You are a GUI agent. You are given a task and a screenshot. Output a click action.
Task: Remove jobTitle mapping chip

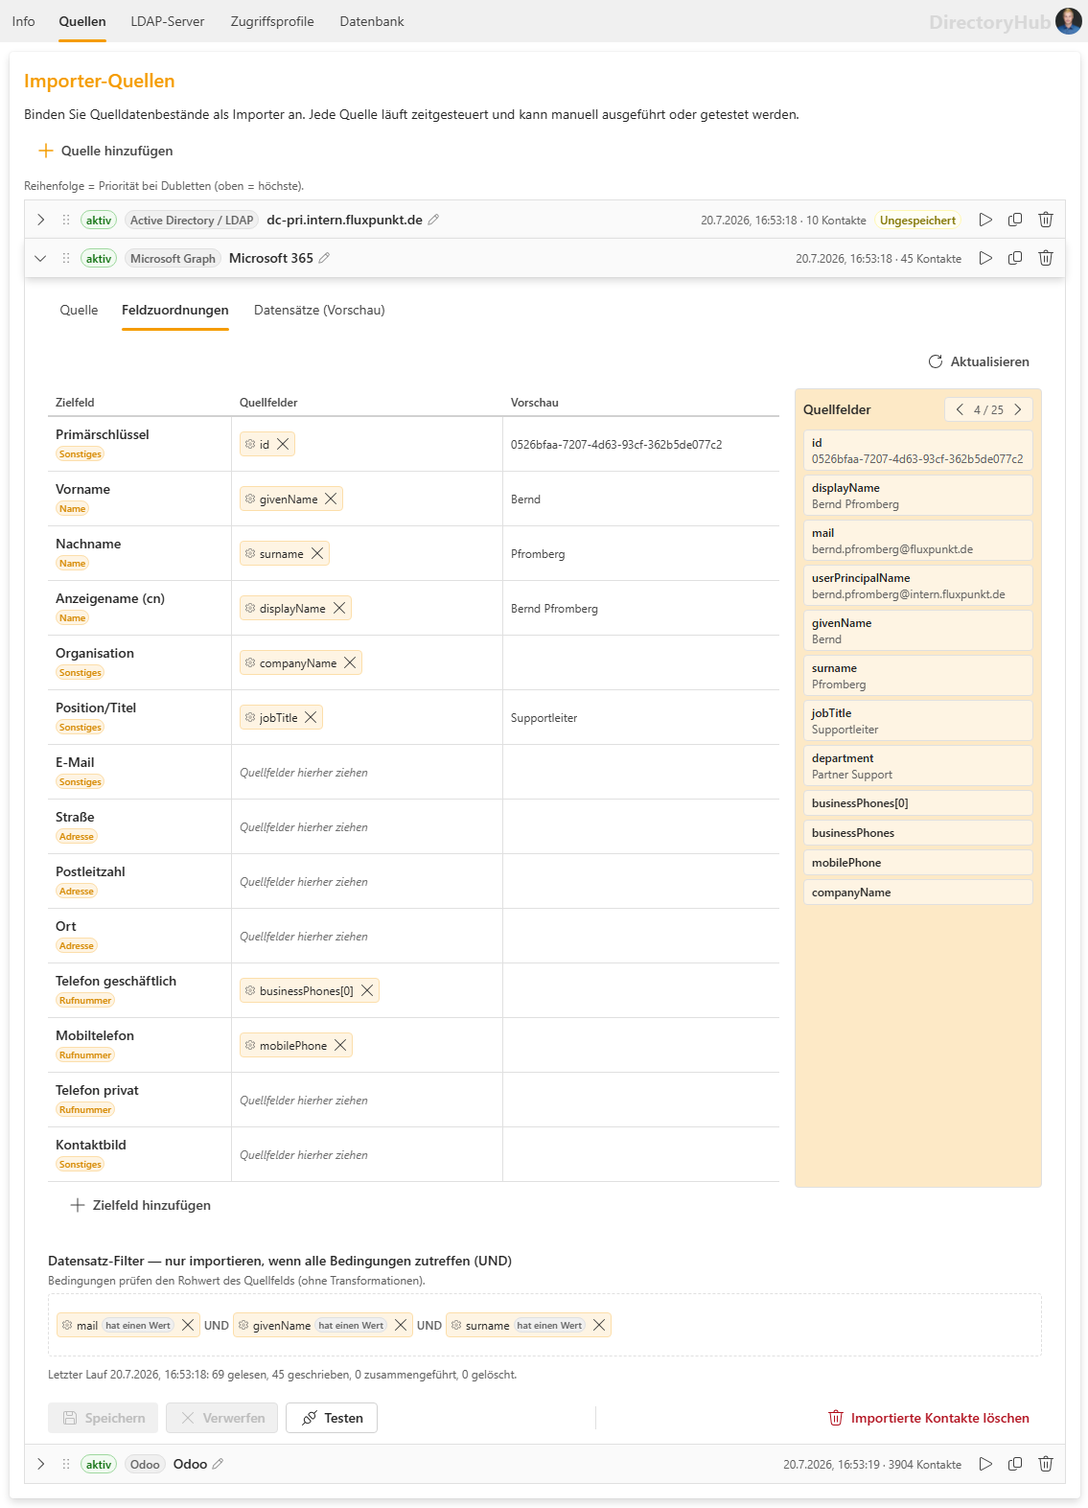tap(311, 718)
